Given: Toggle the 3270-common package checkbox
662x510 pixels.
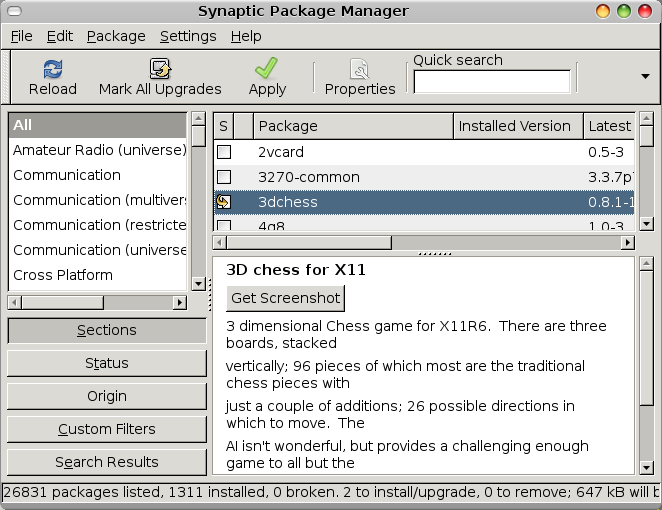Looking at the screenshot, I should tap(224, 177).
